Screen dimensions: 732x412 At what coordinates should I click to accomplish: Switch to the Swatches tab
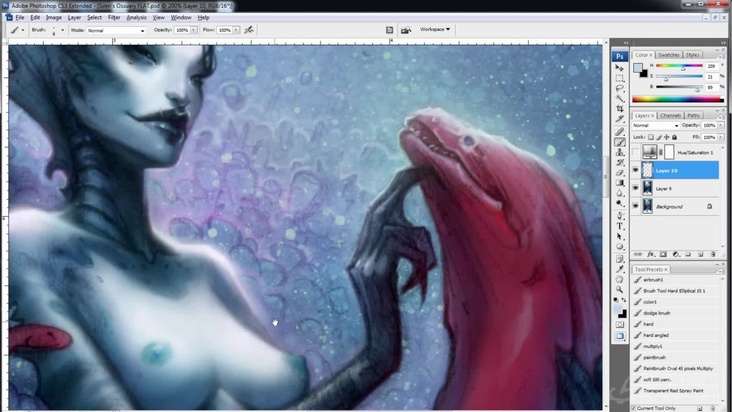point(669,55)
